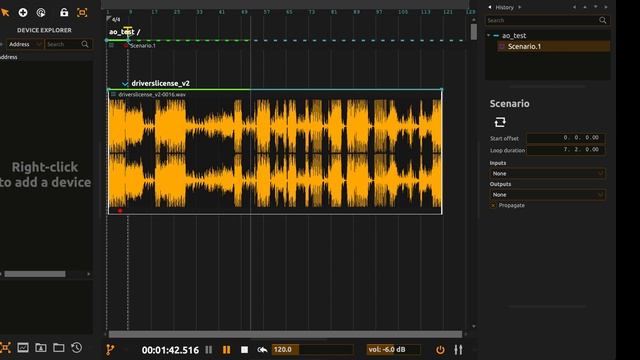Click the grey global play/pause button
Image resolution: width=640 pixels, height=360 pixels.
click(x=209, y=350)
